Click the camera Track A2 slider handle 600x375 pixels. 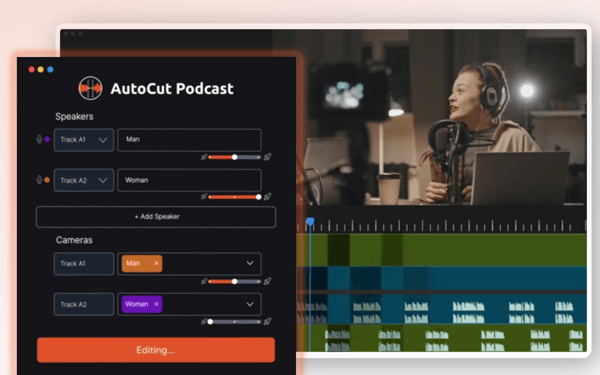(210, 321)
